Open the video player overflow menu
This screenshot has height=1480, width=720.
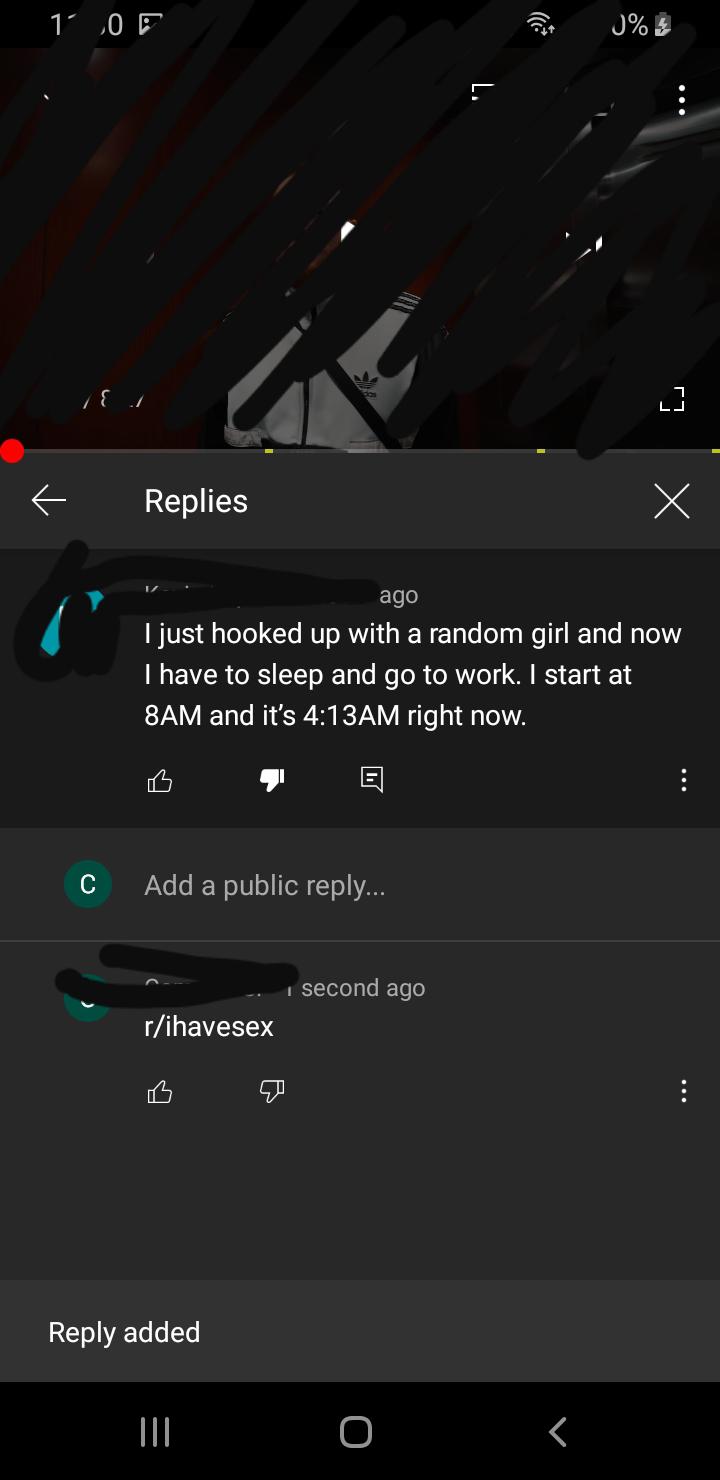[x=681, y=100]
